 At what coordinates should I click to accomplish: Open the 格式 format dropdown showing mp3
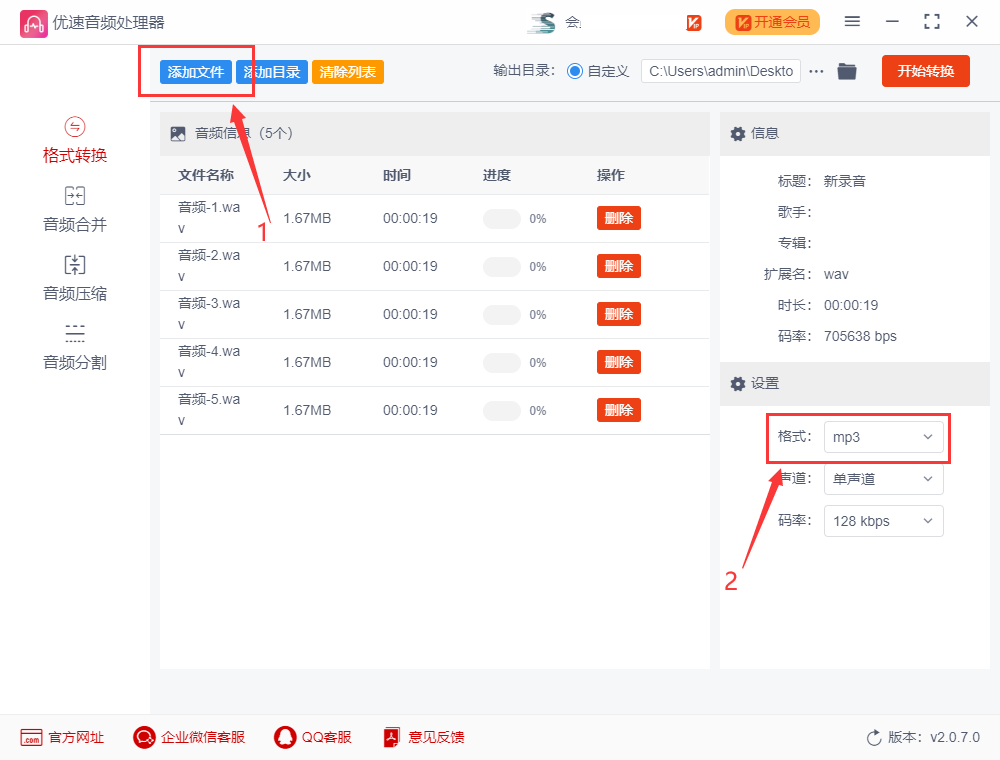pyautogui.click(x=884, y=437)
